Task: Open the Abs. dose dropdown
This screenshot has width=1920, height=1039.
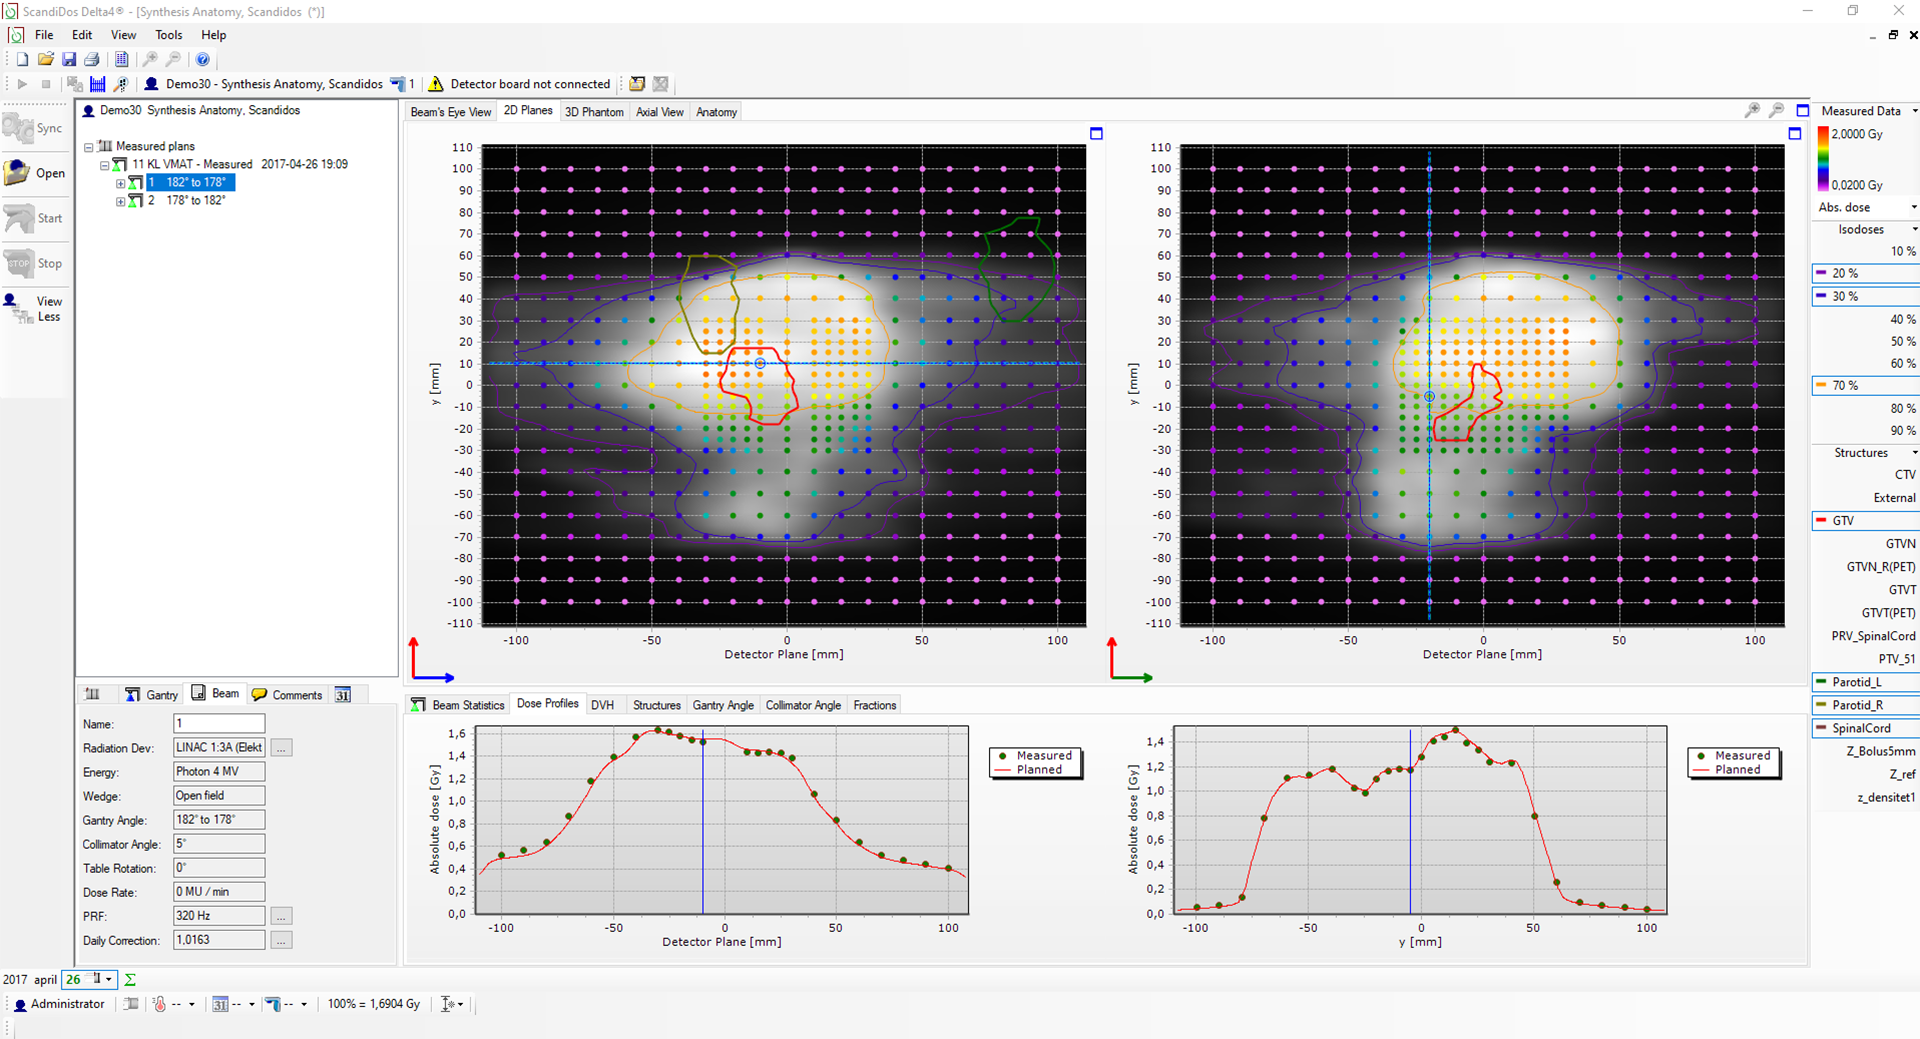Action: (1865, 207)
